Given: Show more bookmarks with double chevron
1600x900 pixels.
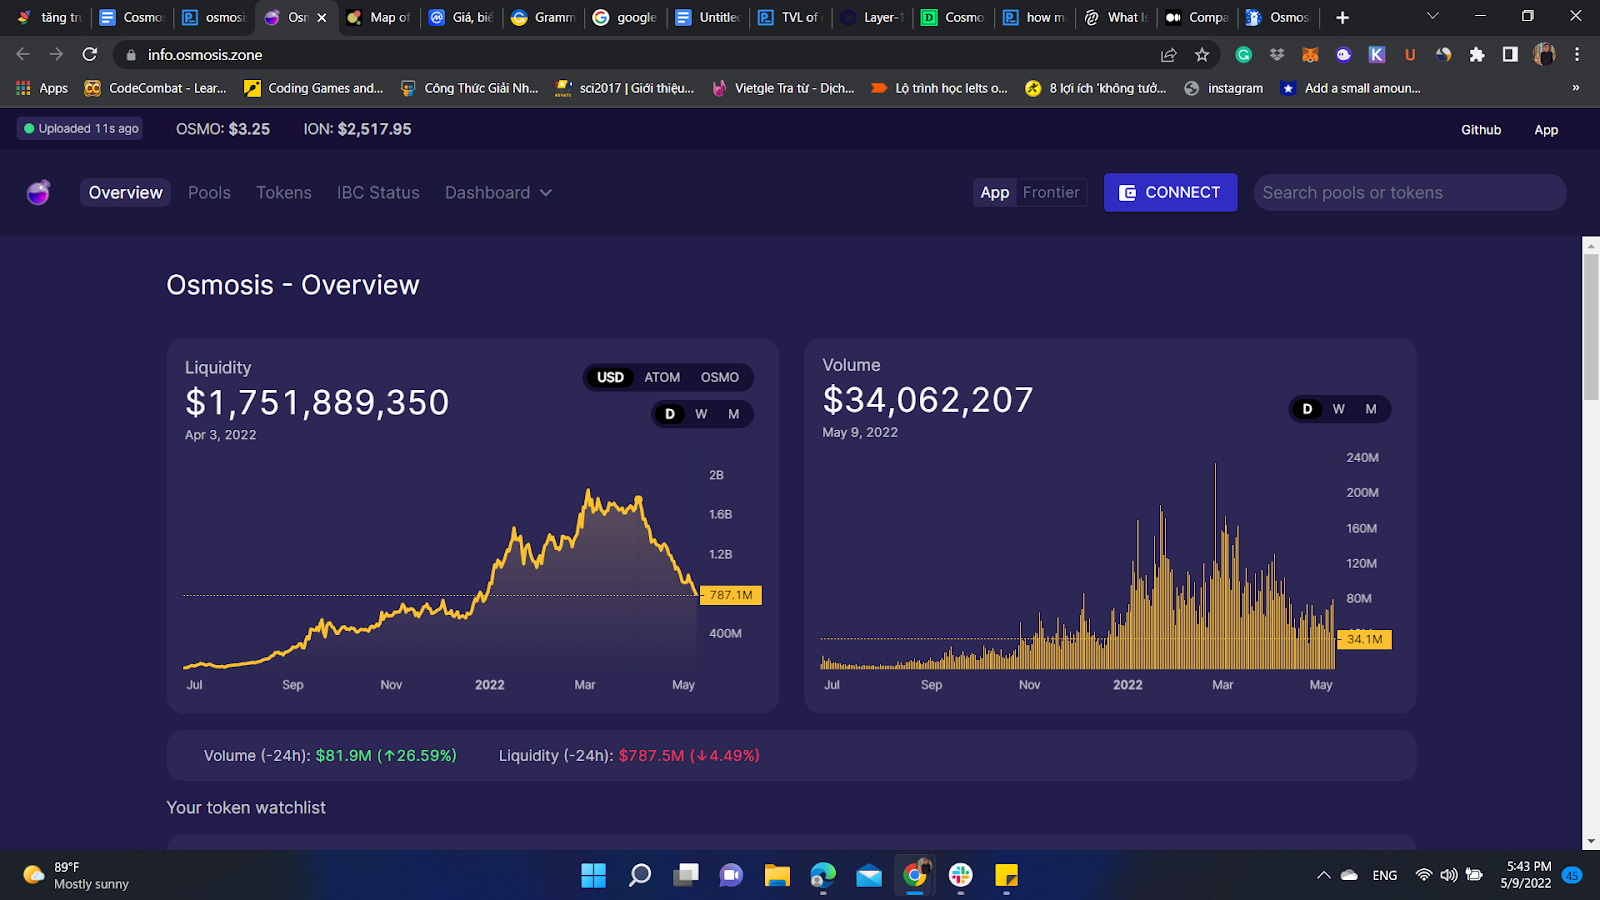Looking at the screenshot, I should 1576,88.
